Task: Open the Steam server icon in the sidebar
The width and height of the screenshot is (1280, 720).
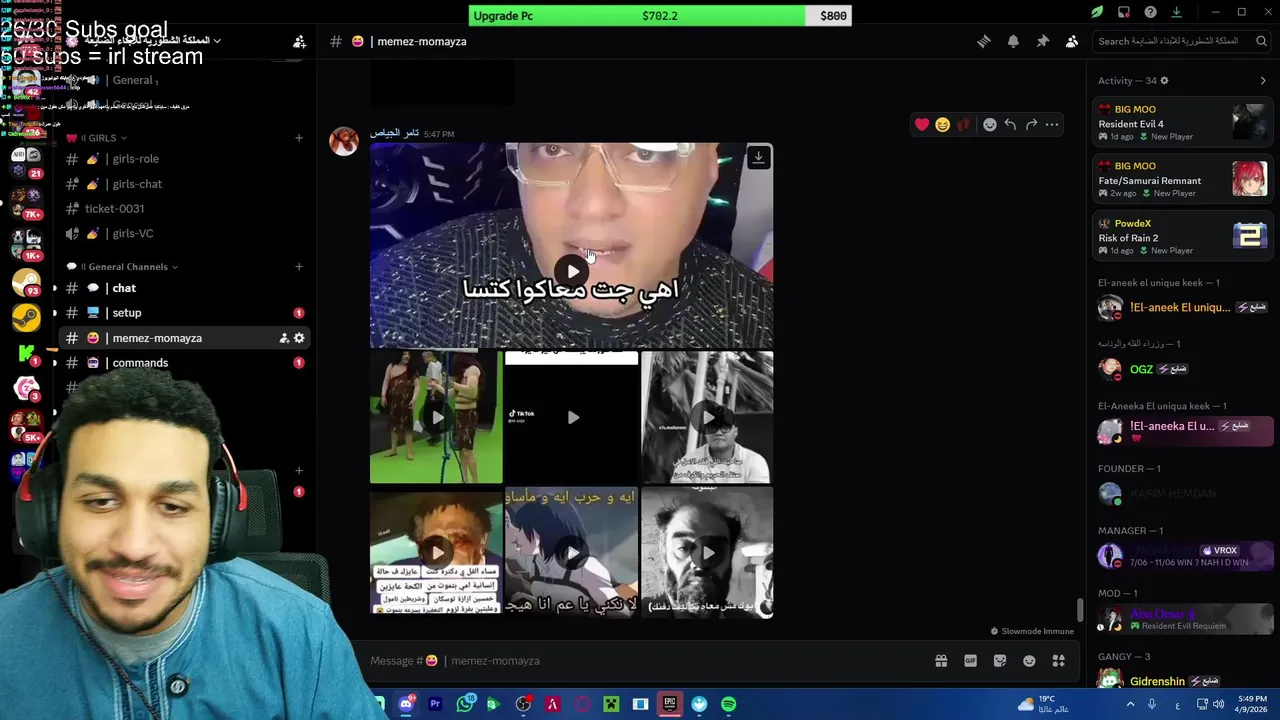Action: coord(26,317)
